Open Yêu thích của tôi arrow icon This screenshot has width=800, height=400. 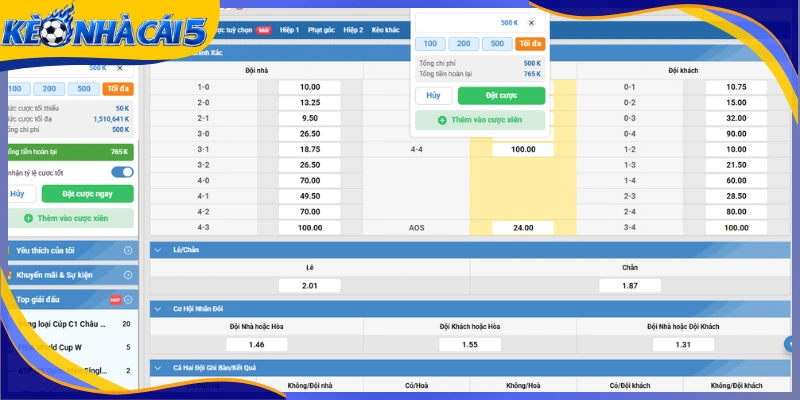(x=128, y=251)
